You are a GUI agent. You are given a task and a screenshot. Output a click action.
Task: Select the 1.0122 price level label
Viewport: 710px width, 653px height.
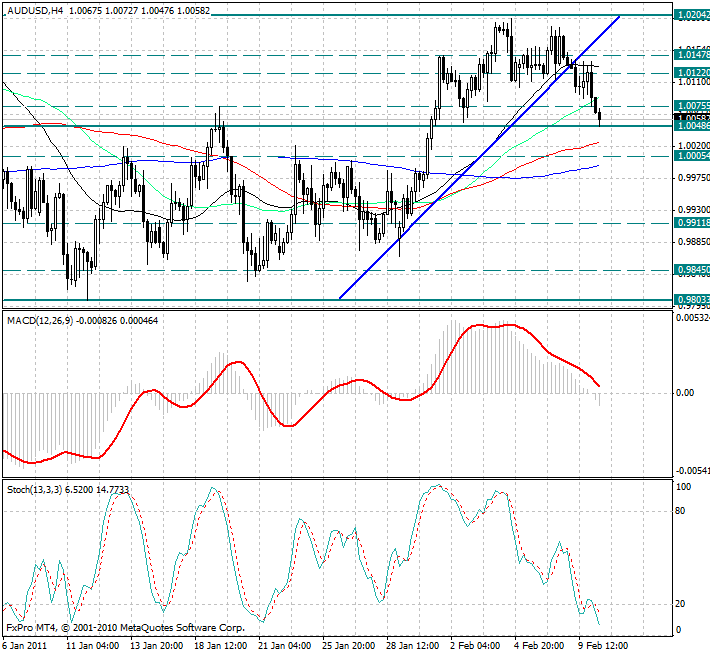click(692, 72)
